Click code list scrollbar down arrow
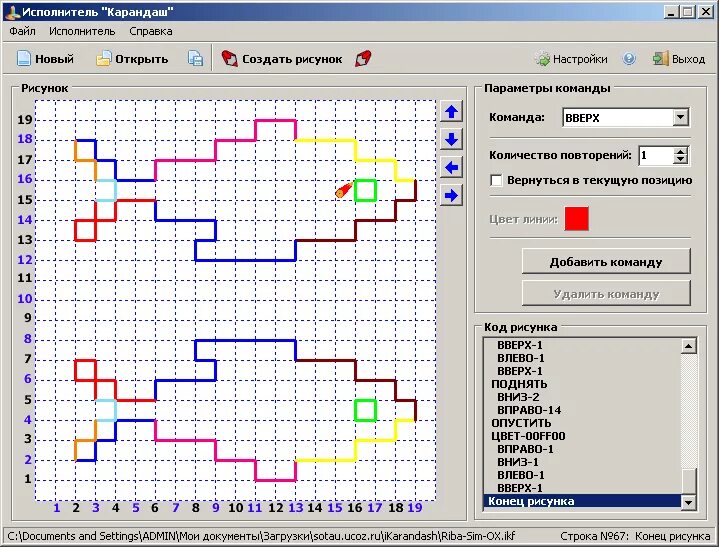The width and height of the screenshot is (719, 547). [x=688, y=502]
